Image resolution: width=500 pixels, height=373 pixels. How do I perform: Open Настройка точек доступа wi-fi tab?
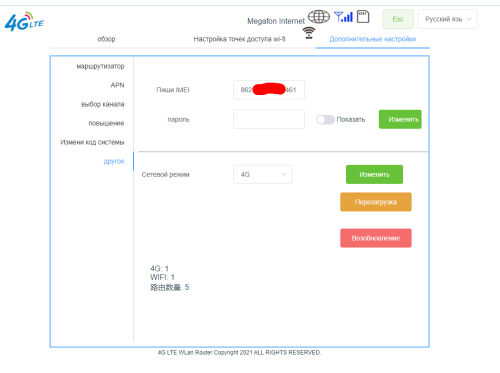tap(239, 39)
